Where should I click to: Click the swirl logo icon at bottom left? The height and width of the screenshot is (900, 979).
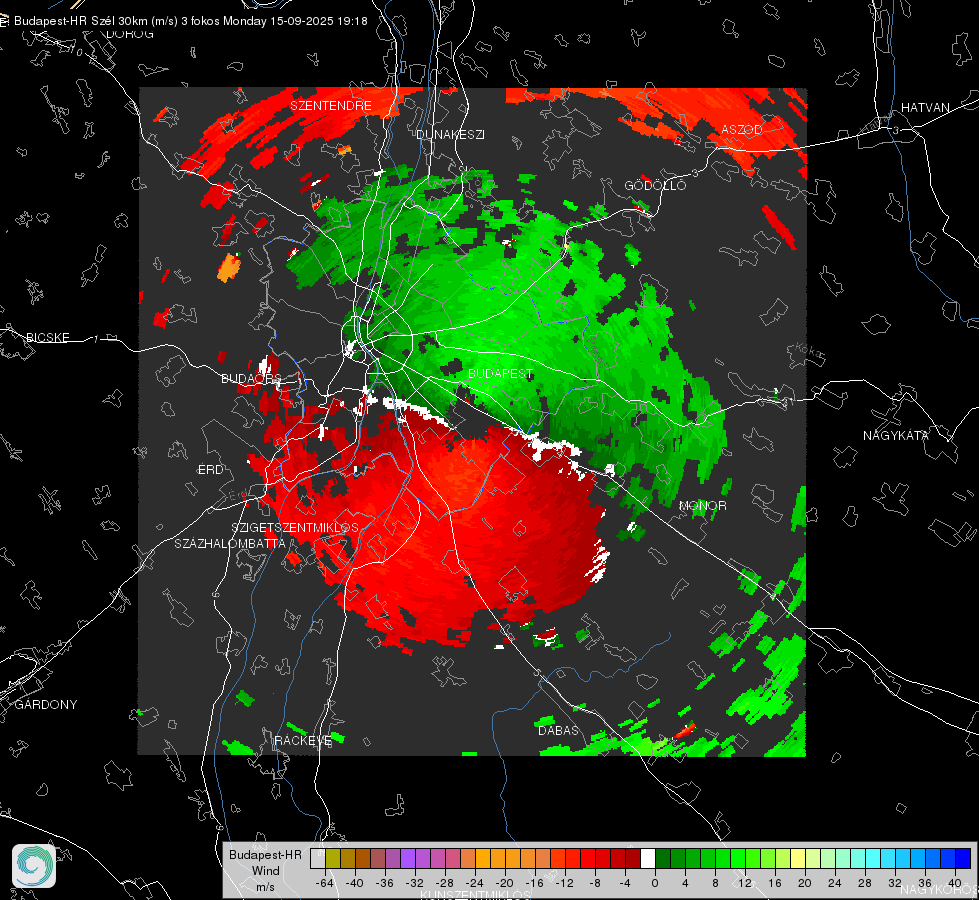point(34,866)
